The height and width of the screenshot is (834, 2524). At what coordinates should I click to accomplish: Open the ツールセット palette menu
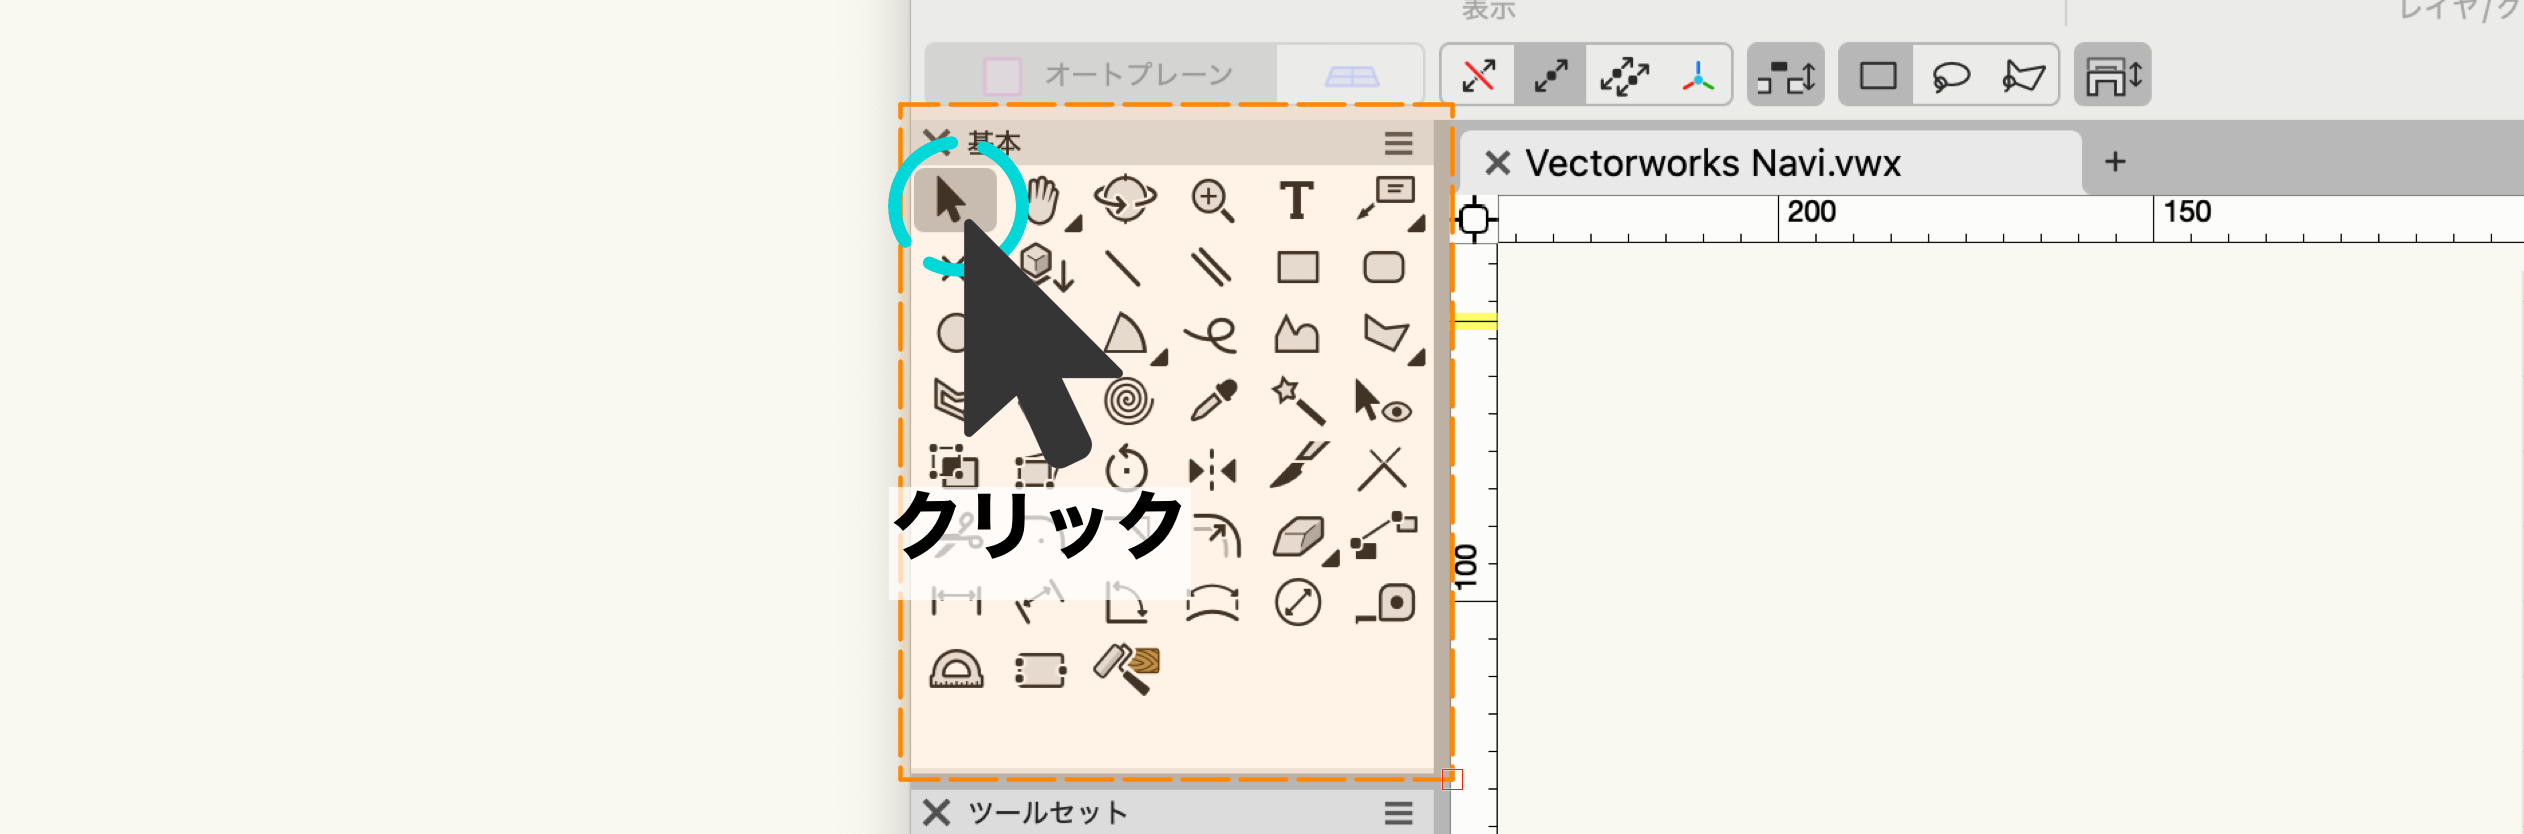click(x=1398, y=813)
